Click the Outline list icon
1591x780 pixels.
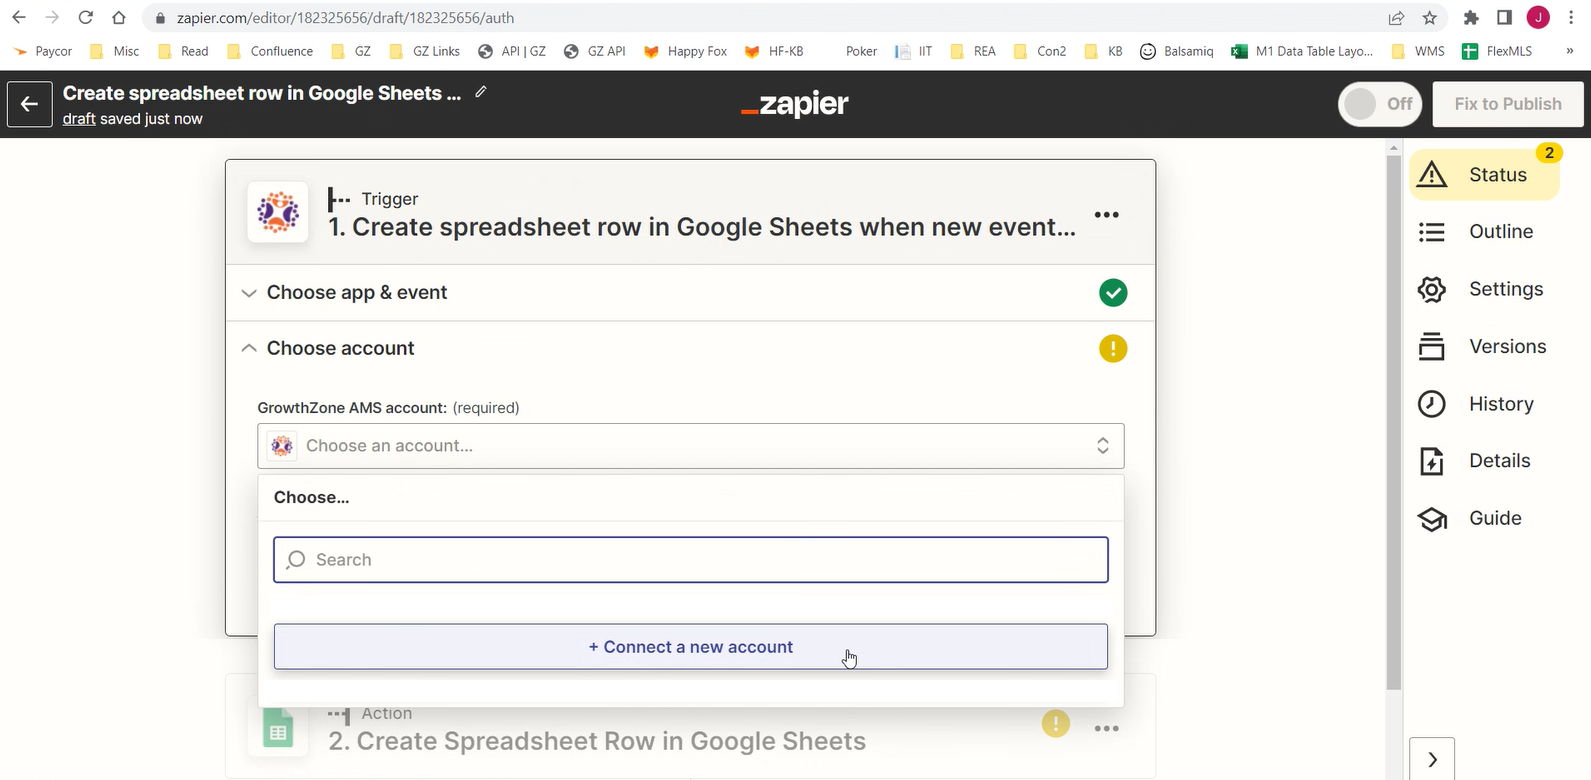pos(1432,232)
